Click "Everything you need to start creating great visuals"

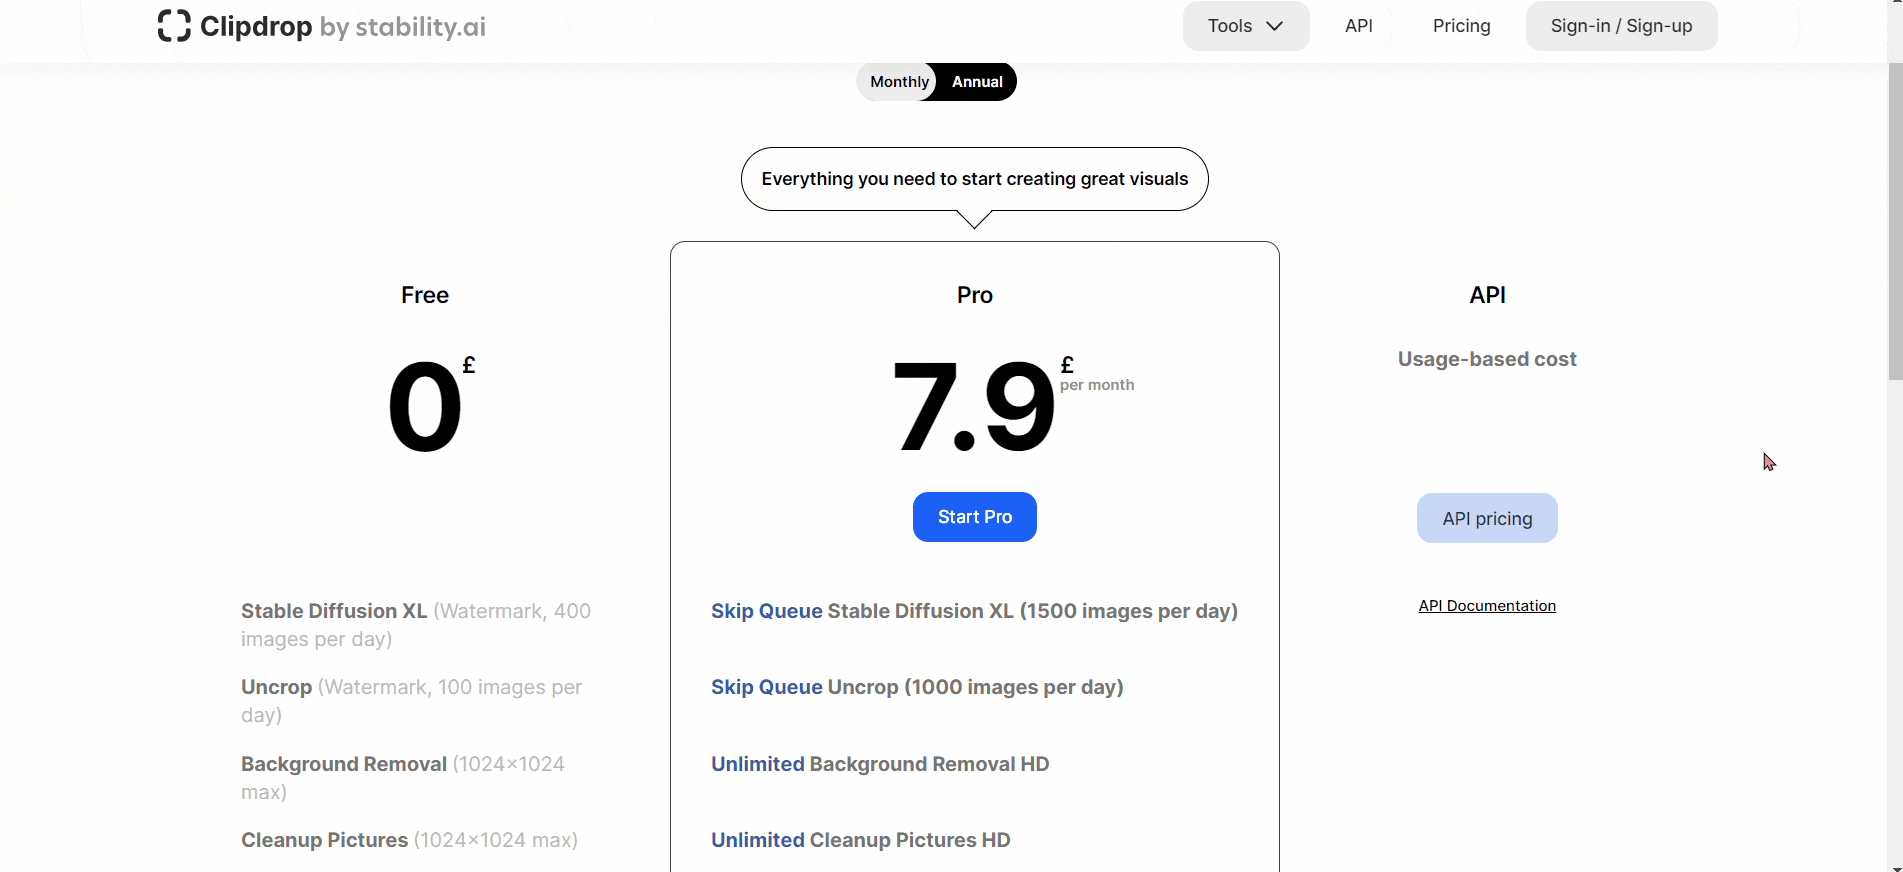point(975,179)
